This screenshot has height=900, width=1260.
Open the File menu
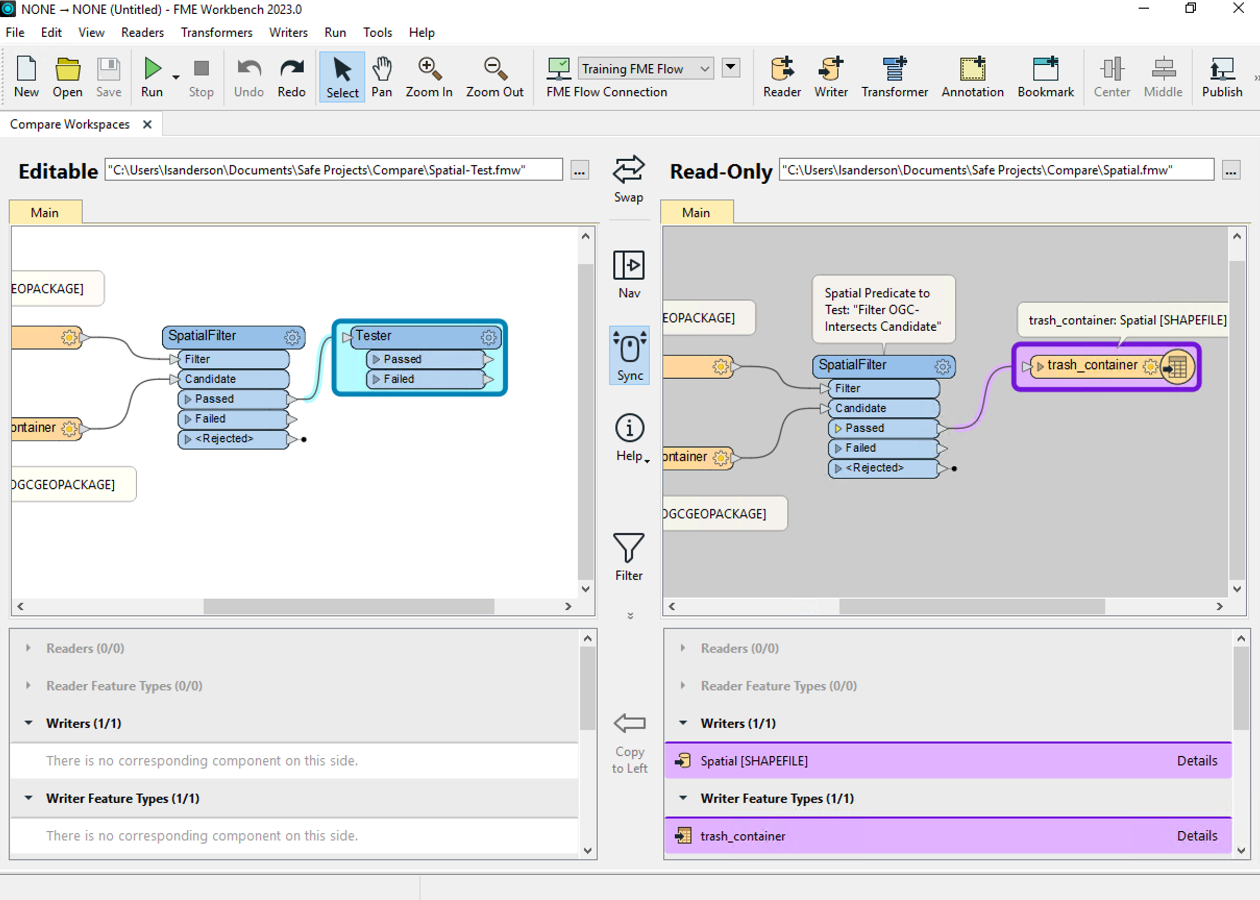click(x=15, y=32)
